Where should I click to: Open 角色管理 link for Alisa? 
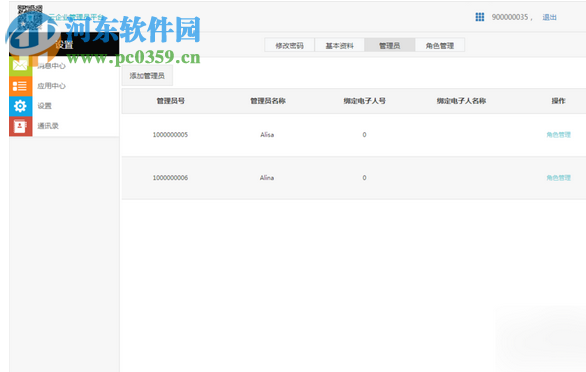[558, 135]
